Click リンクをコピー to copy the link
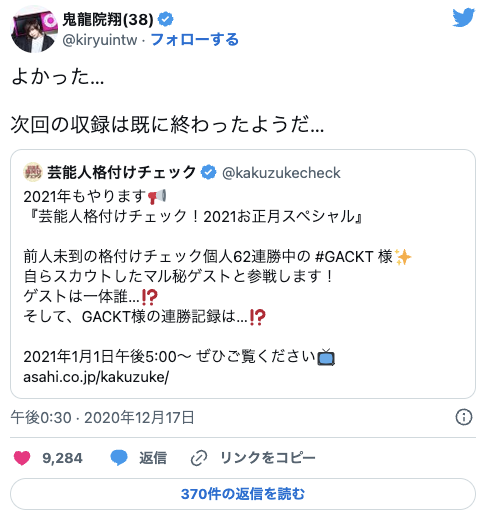The width and height of the screenshot is (491, 519). (268, 458)
